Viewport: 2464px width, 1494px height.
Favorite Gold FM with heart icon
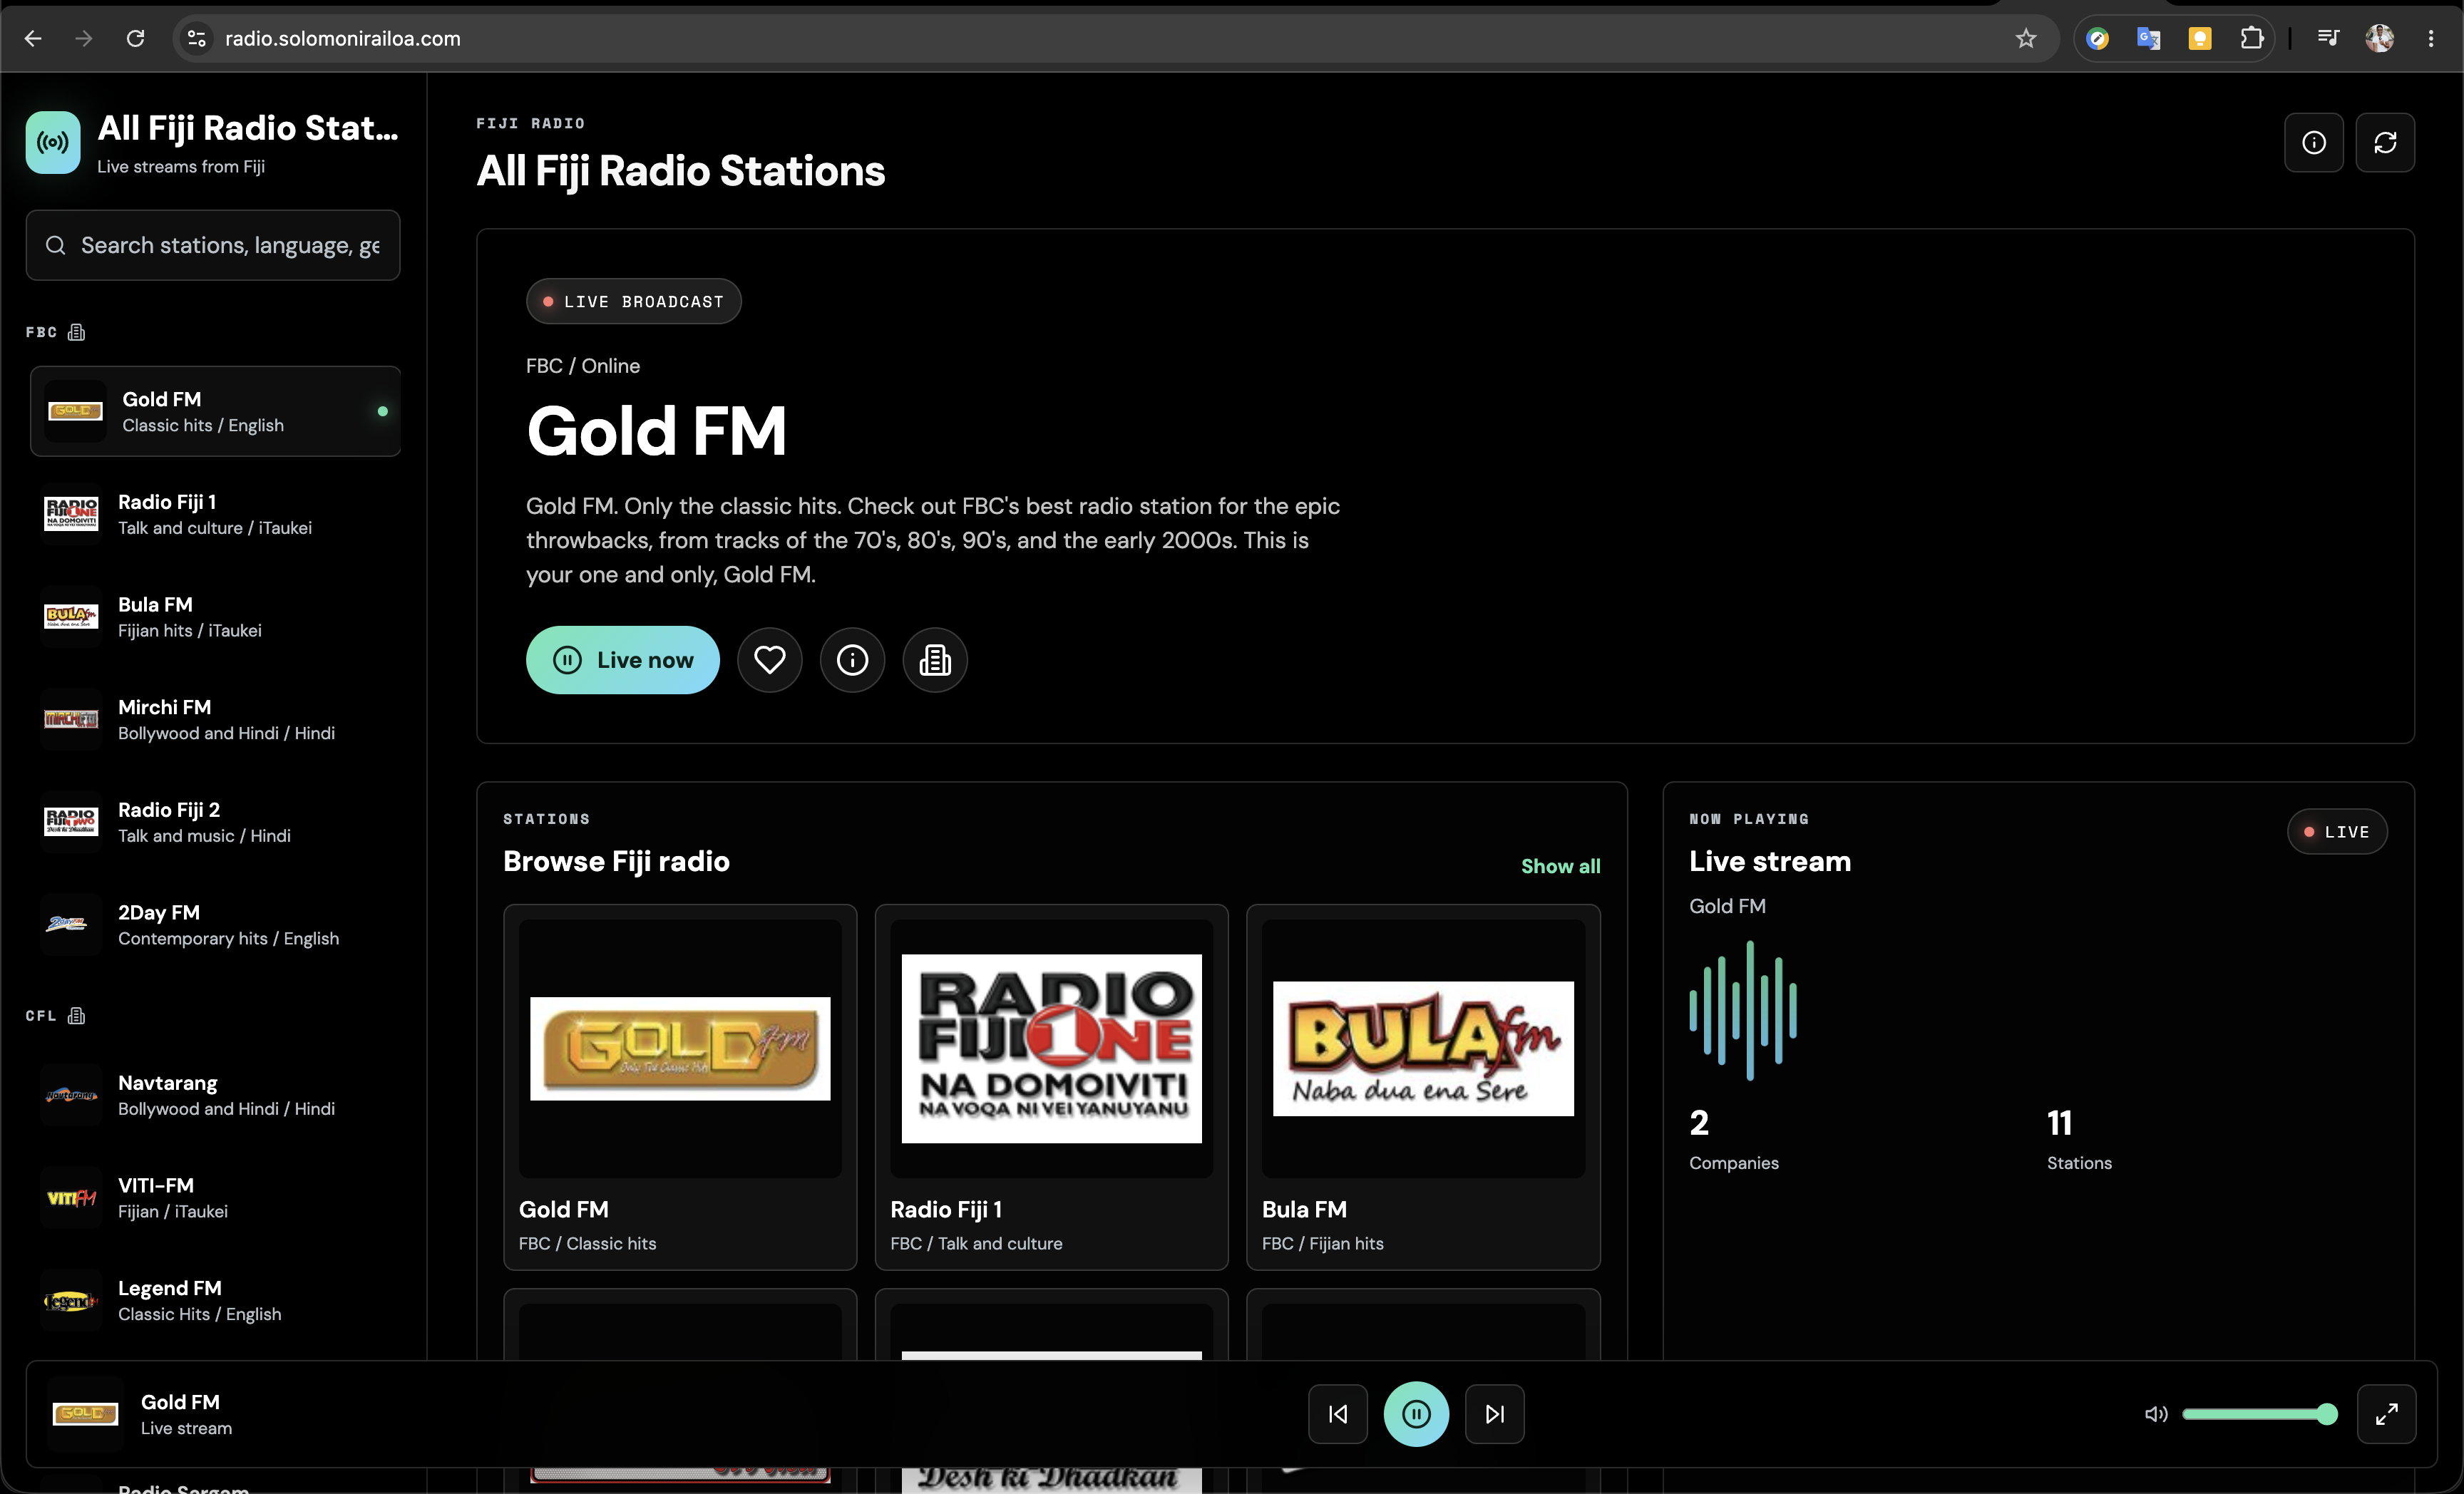(x=769, y=660)
